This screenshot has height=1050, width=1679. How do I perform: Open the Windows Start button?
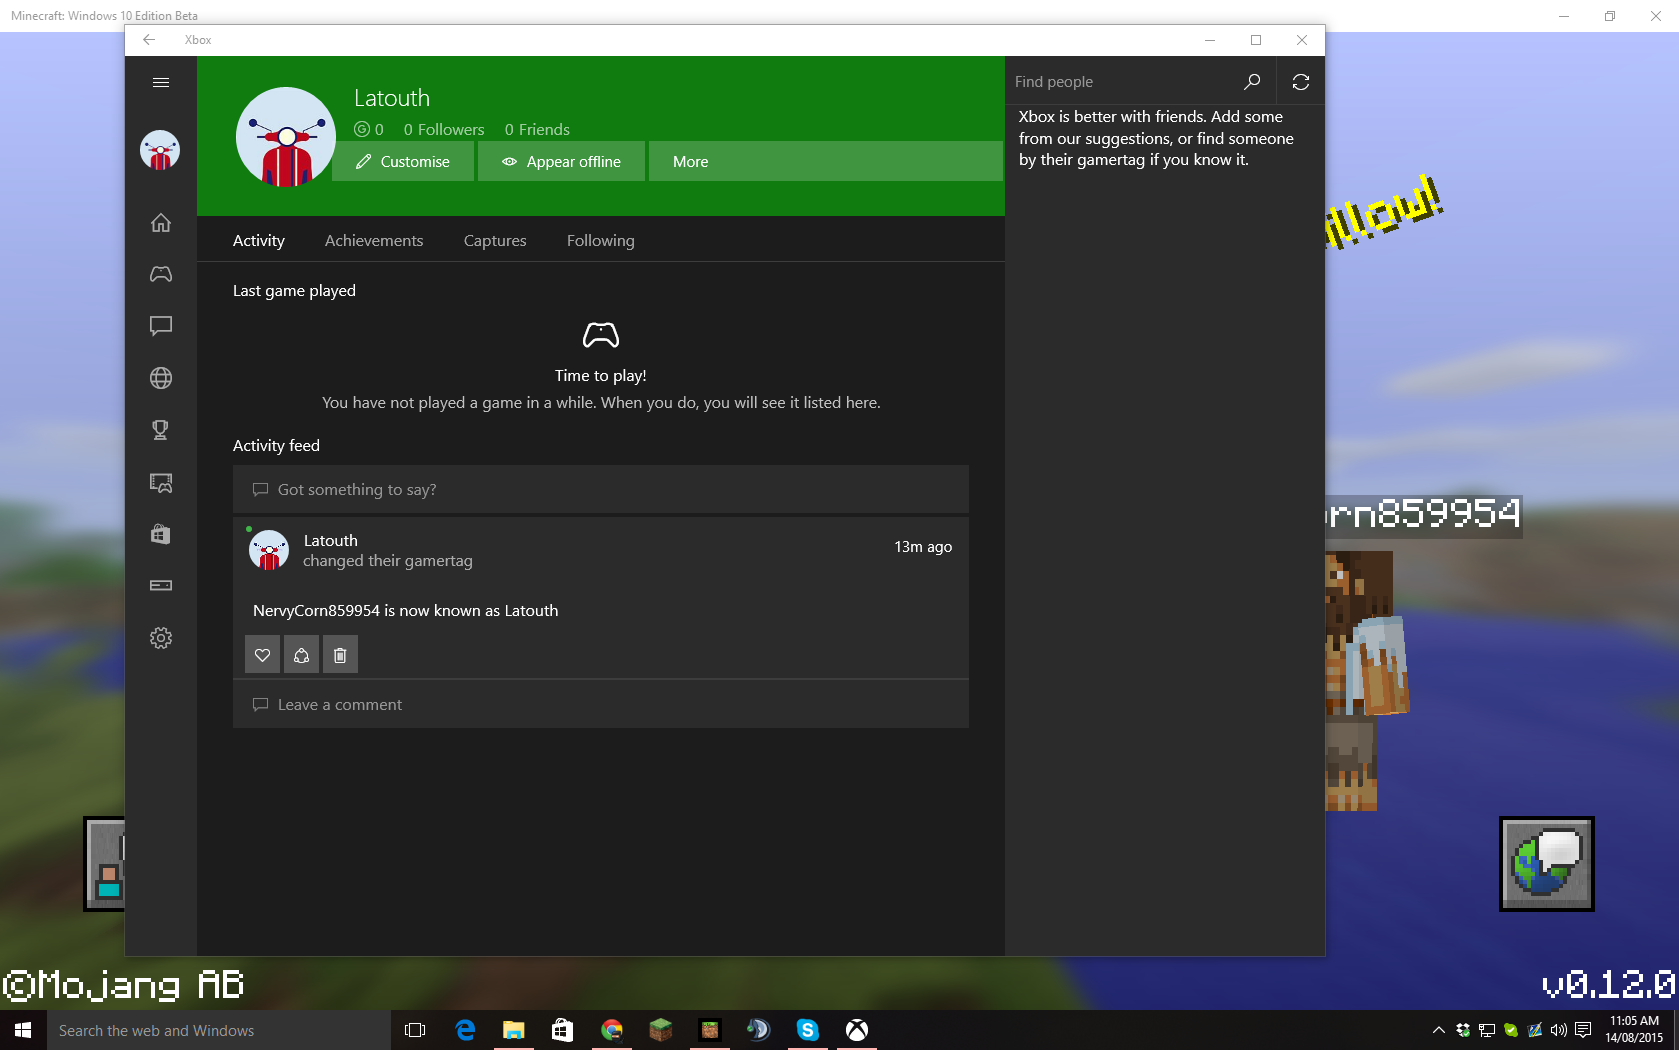click(23, 1030)
